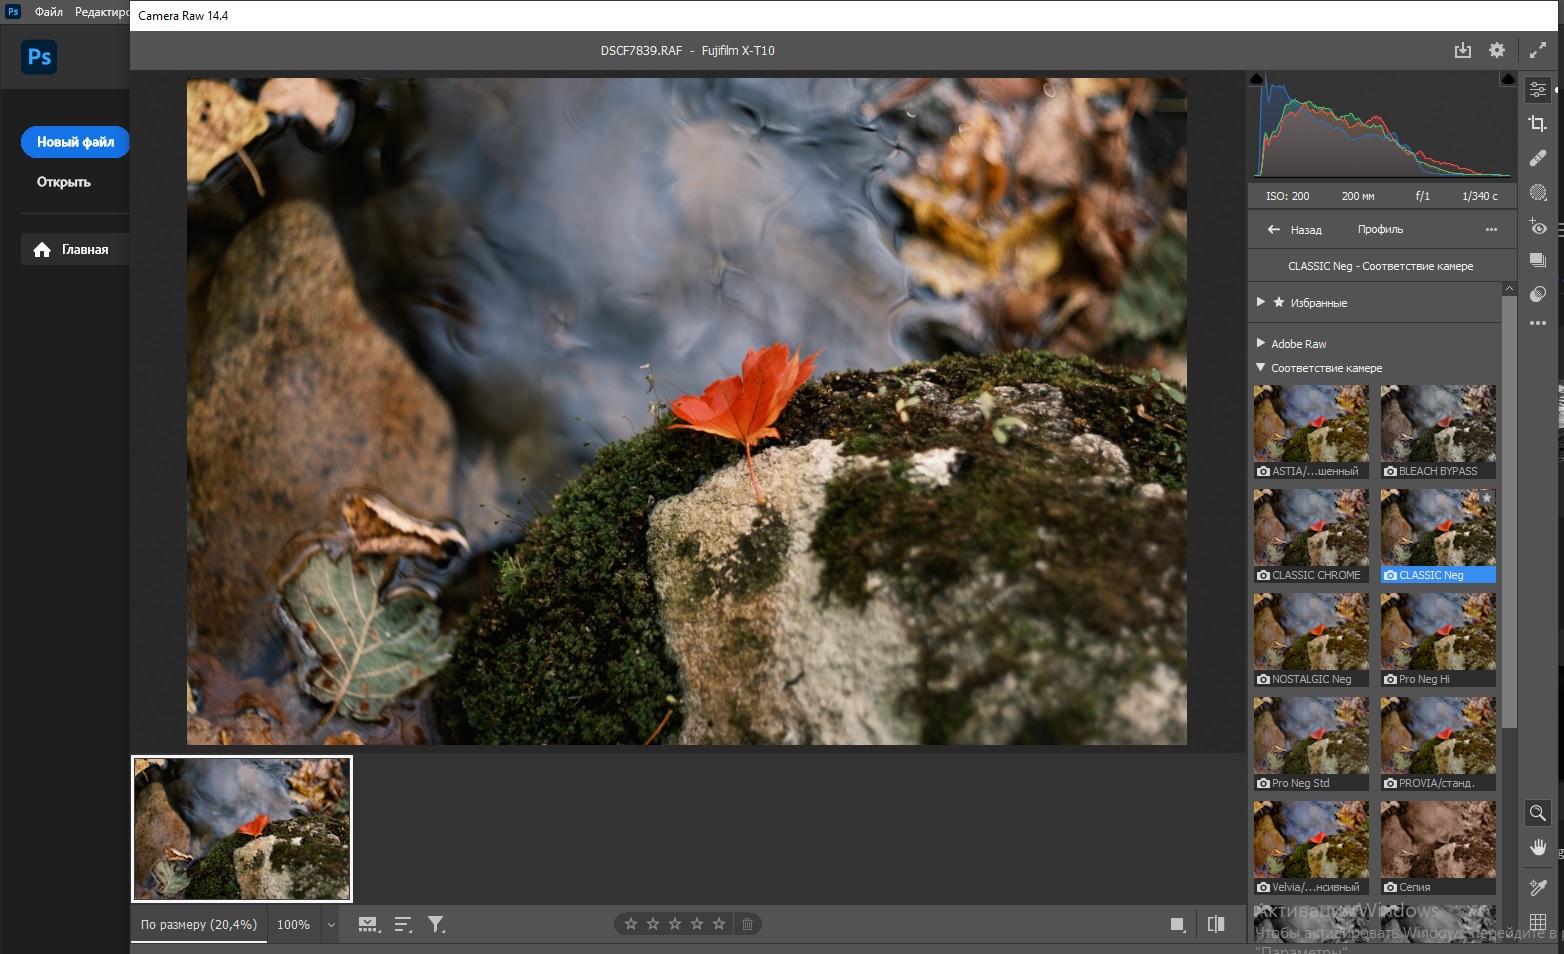Select the PROVIA standard profile
Screen dimensions: 1564x954
click(1438, 745)
